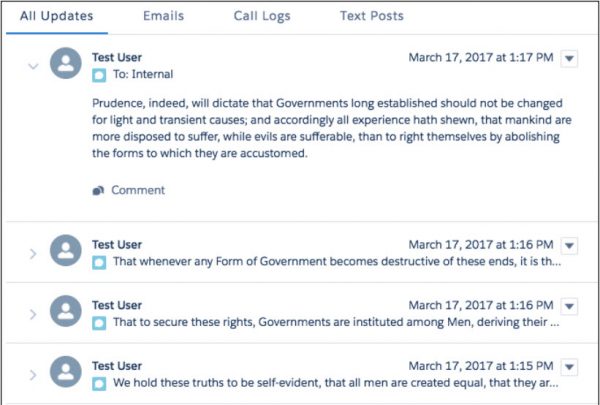Switch to the Call Logs tab
The image size is (600, 405).
262,16
